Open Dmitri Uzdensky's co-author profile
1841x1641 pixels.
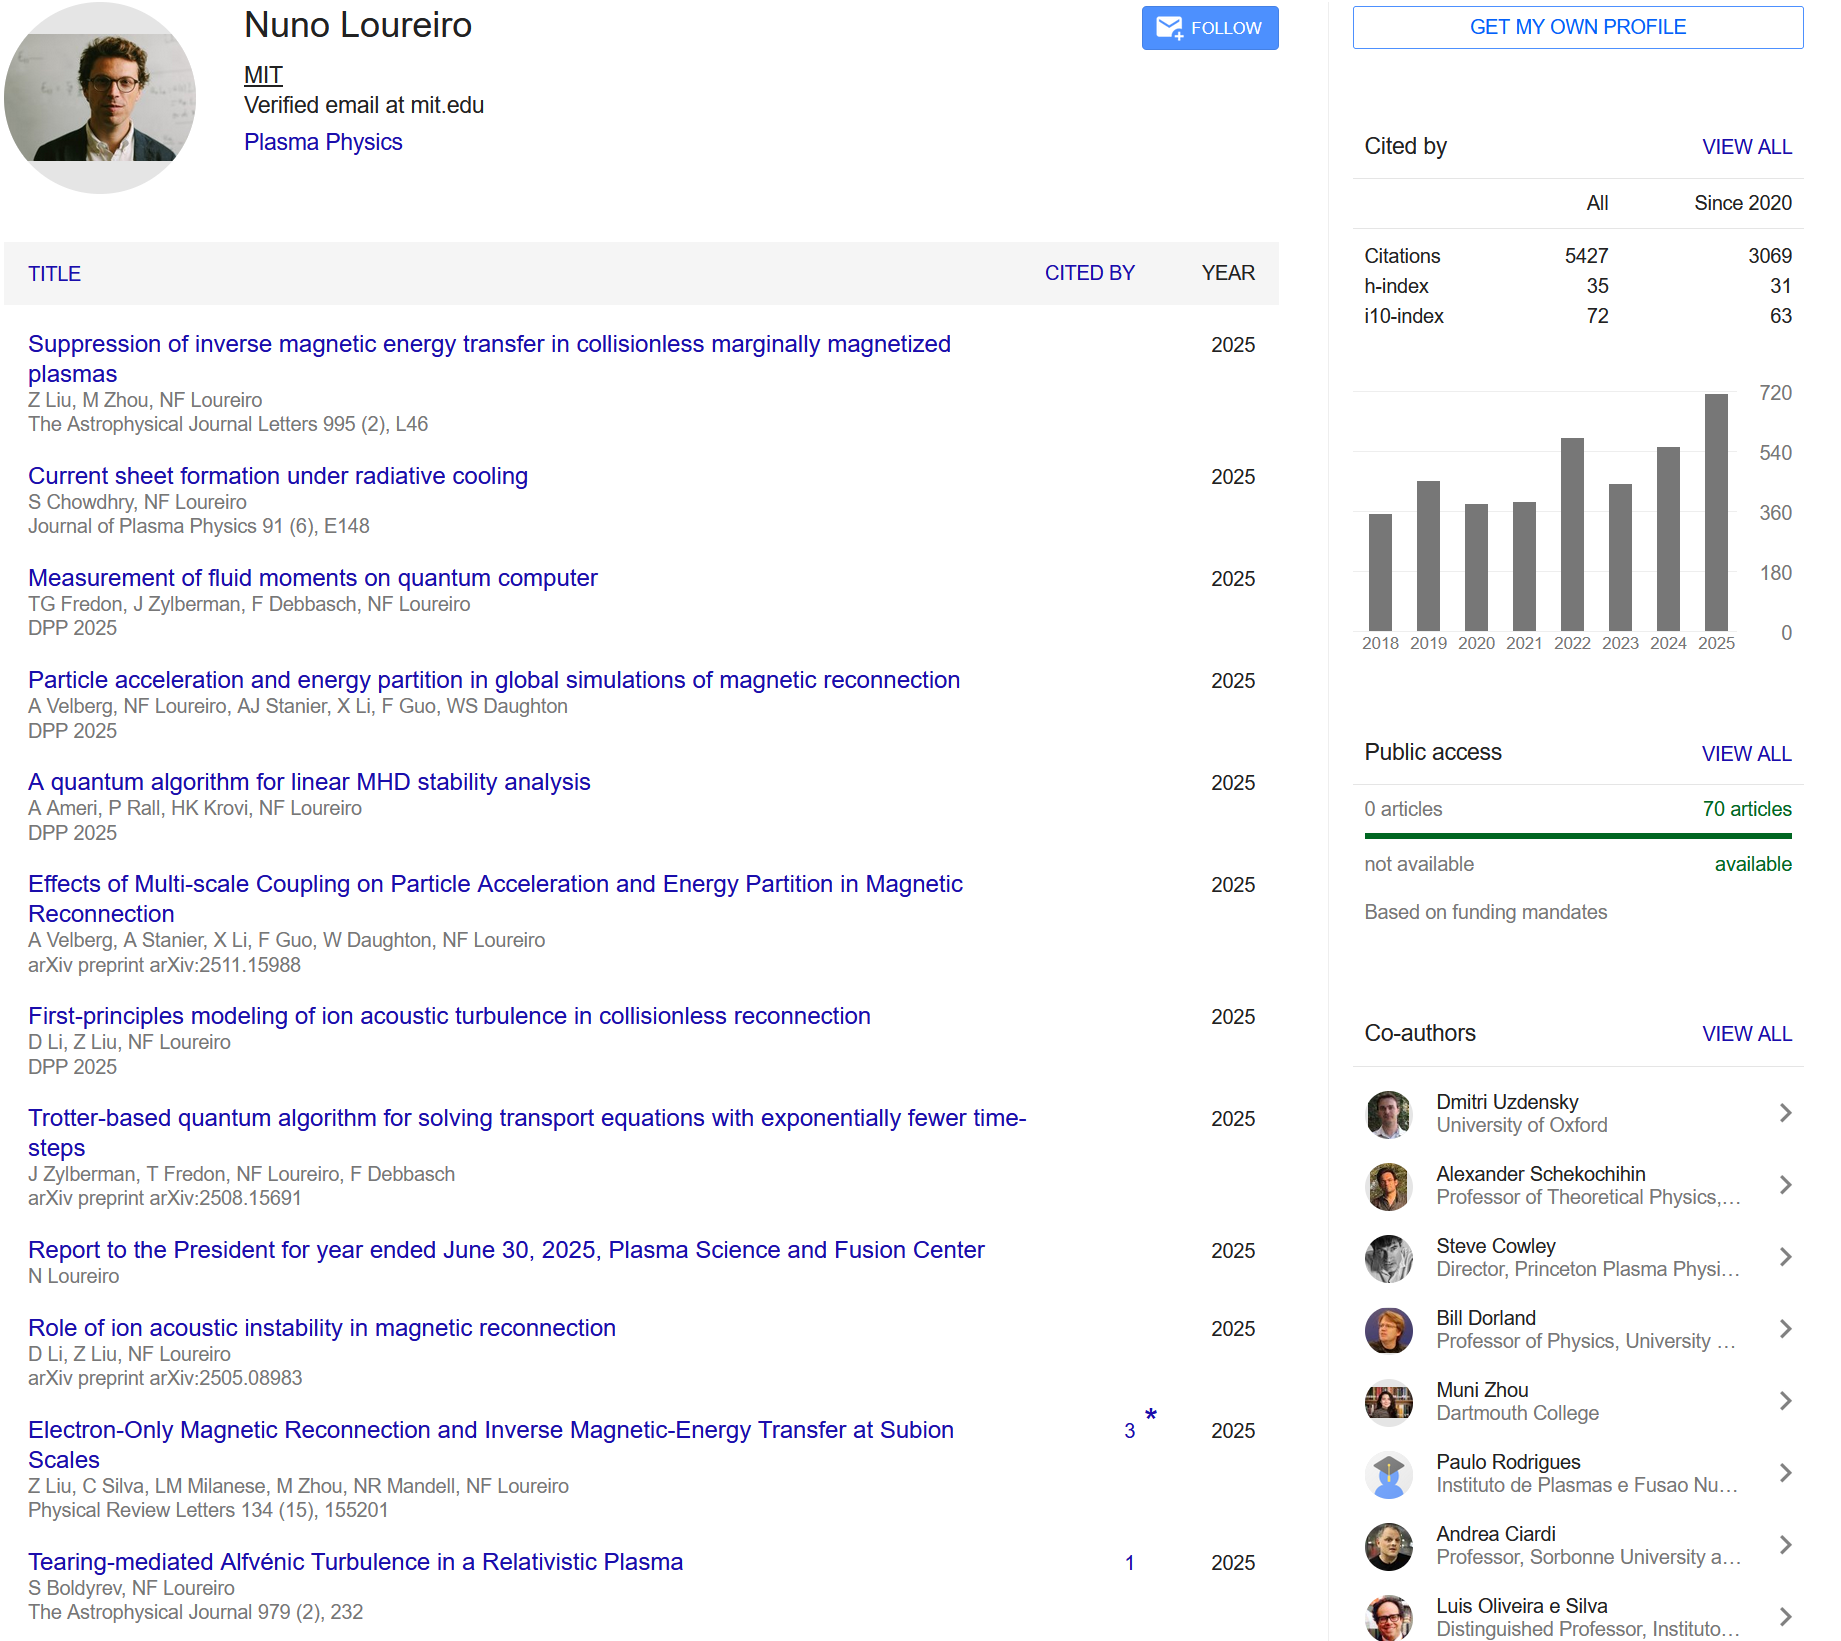tap(1507, 1102)
